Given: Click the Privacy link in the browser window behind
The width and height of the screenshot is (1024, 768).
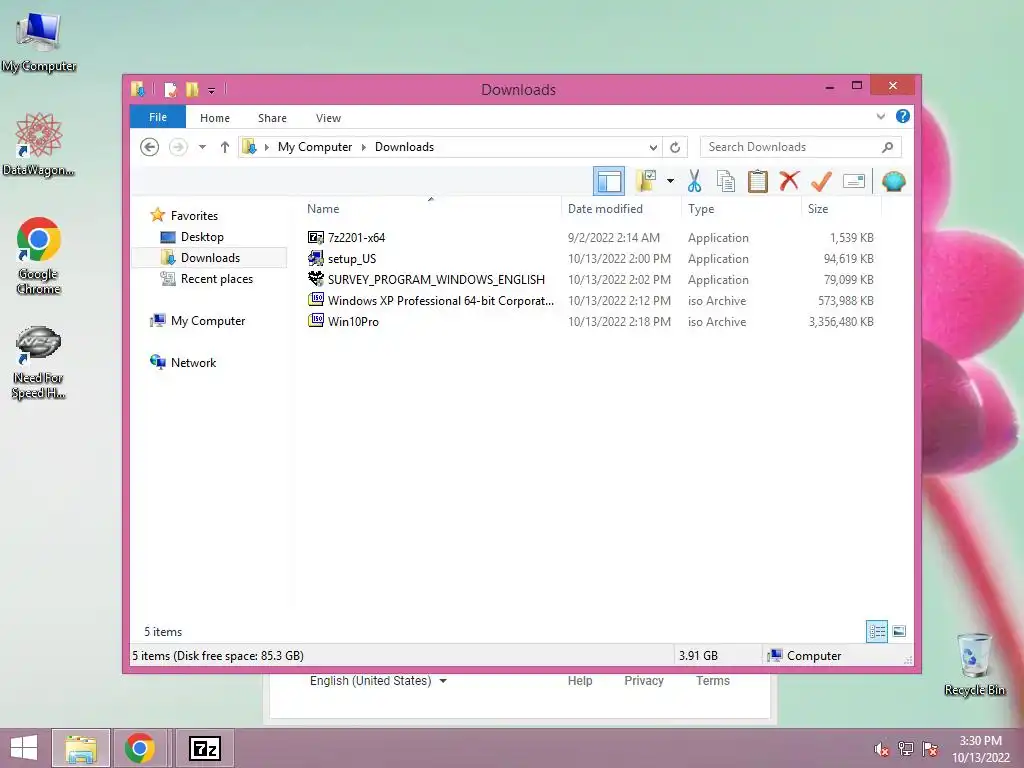Looking at the screenshot, I should click(x=643, y=680).
